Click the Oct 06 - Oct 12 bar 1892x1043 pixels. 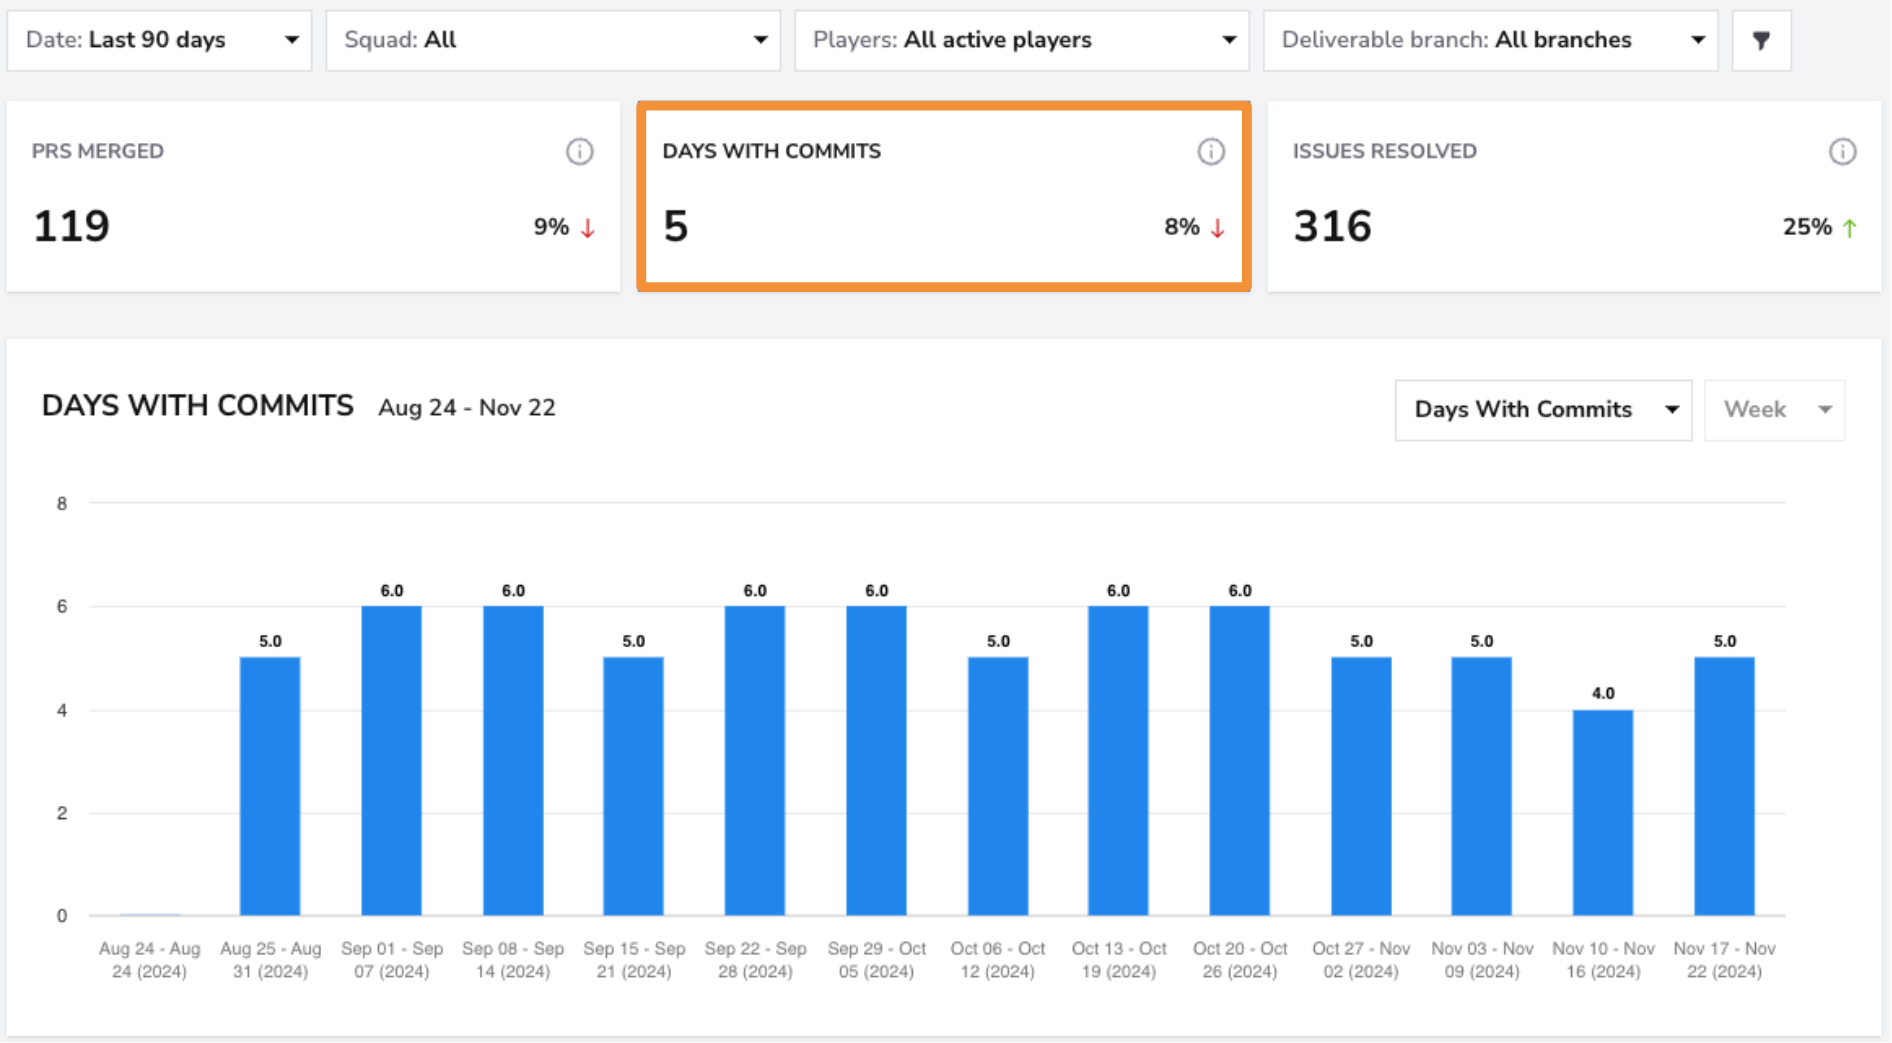998,786
